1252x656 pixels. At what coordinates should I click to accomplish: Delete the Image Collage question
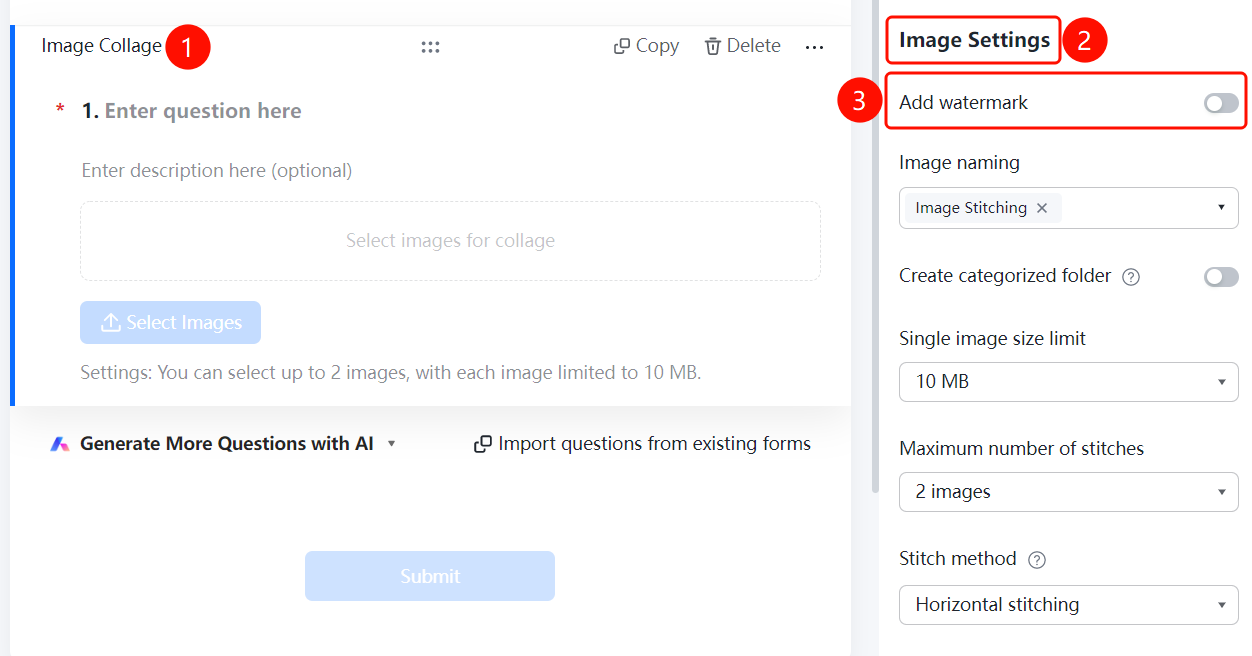743,46
